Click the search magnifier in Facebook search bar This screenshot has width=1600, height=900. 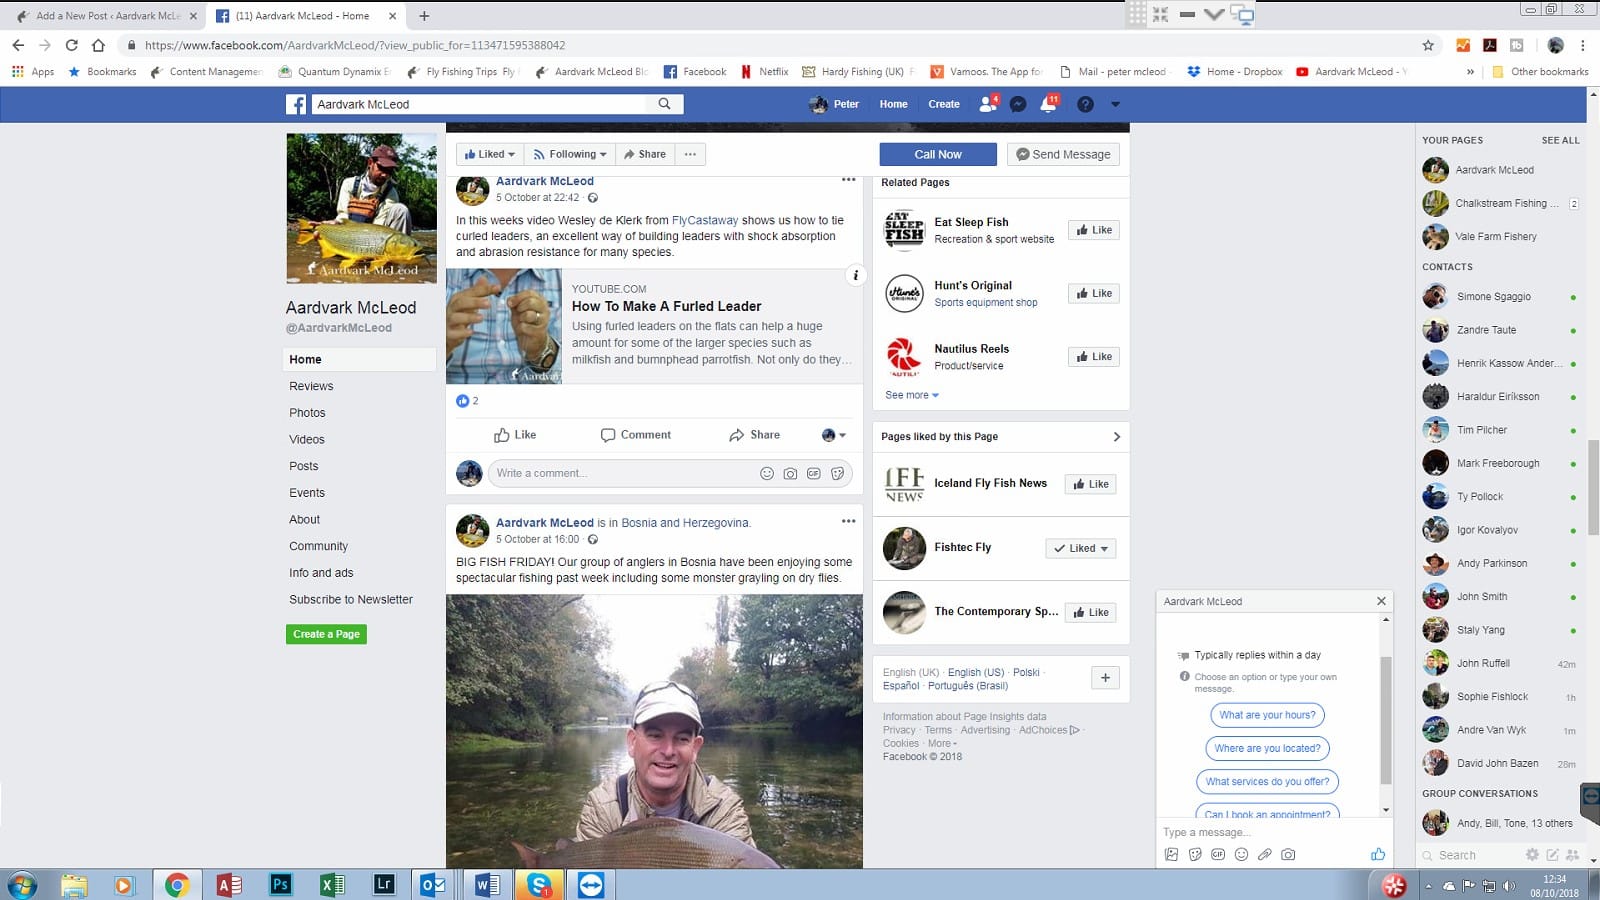point(664,104)
